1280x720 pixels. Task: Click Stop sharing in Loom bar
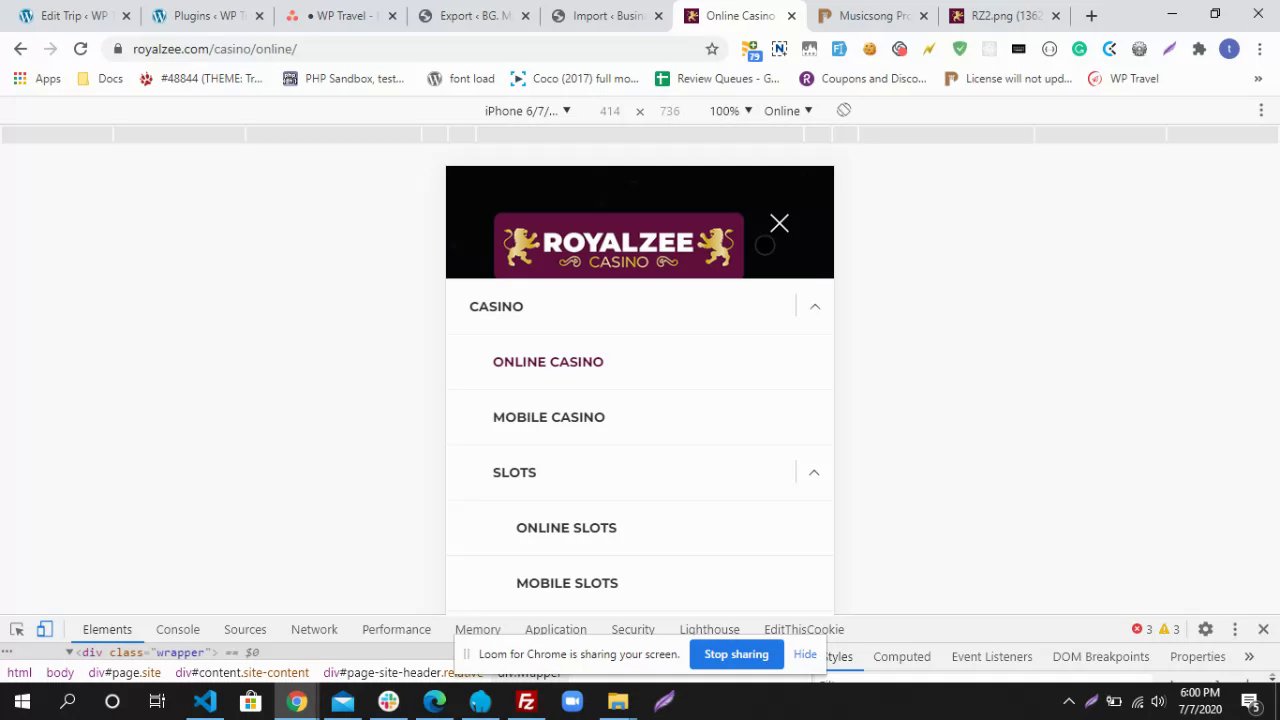click(x=736, y=654)
